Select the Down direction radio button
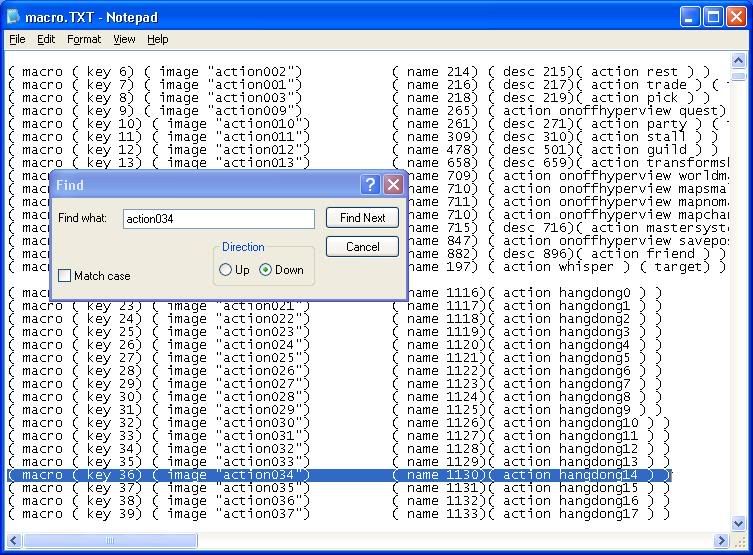Viewport: 753px width, 555px height. [x=266, y=270]
